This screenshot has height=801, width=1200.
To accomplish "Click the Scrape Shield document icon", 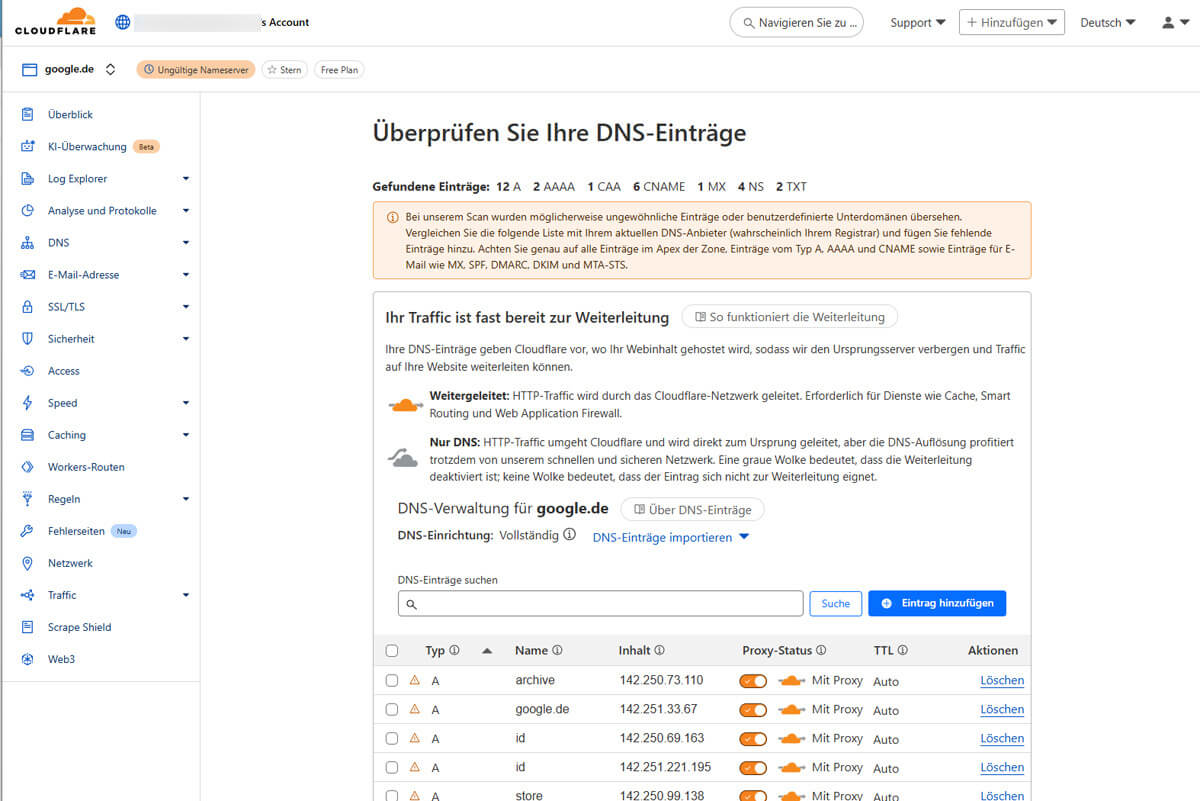I will tap(28, 627).
